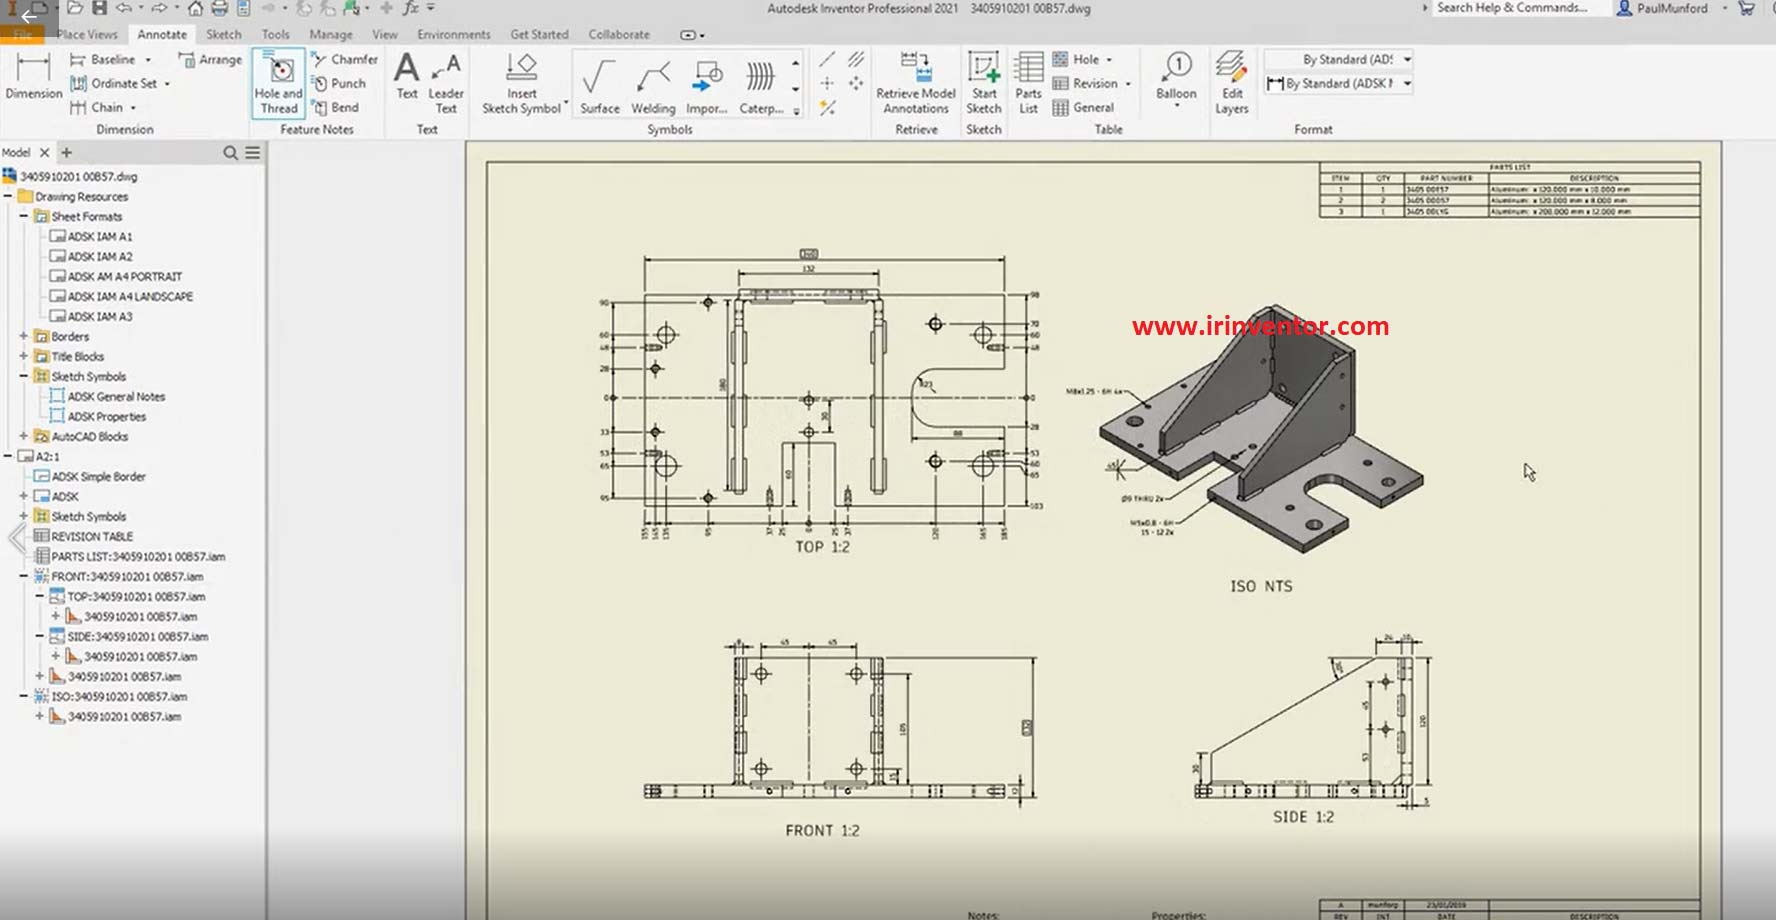This screenshot has height=920, width=1776.
Task: Expand the Borders node
Action: [x=23, y=336]
